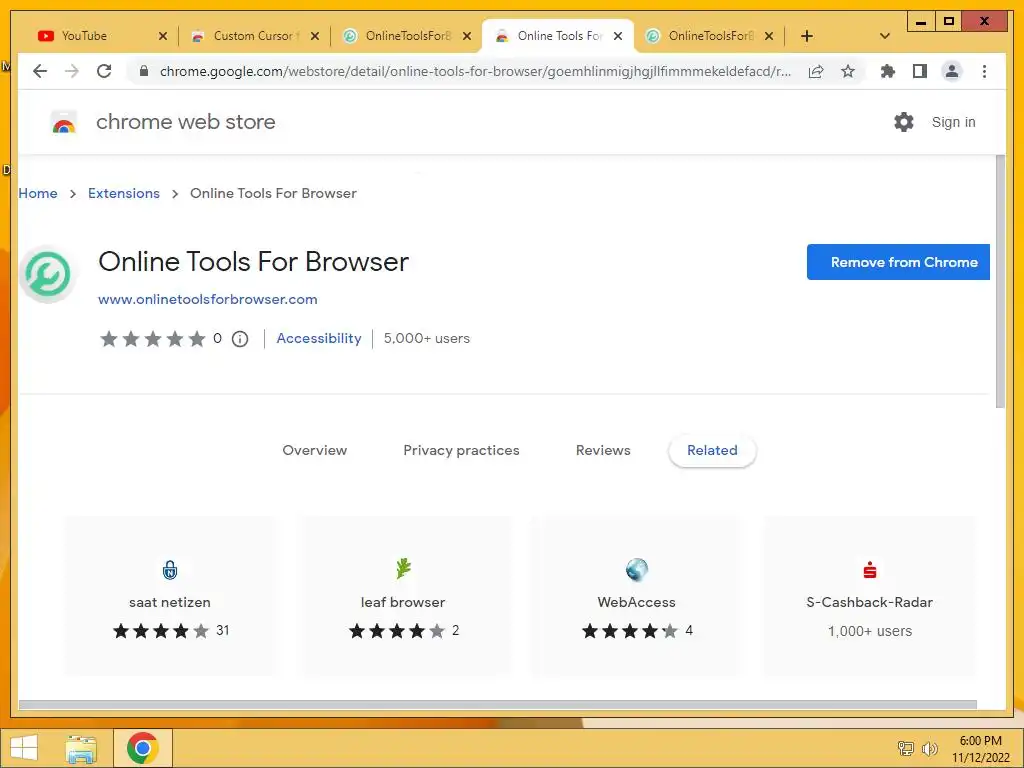Click the URL address bar
The height and width of the screenshot is (768, 1024).
click(475, 71)
